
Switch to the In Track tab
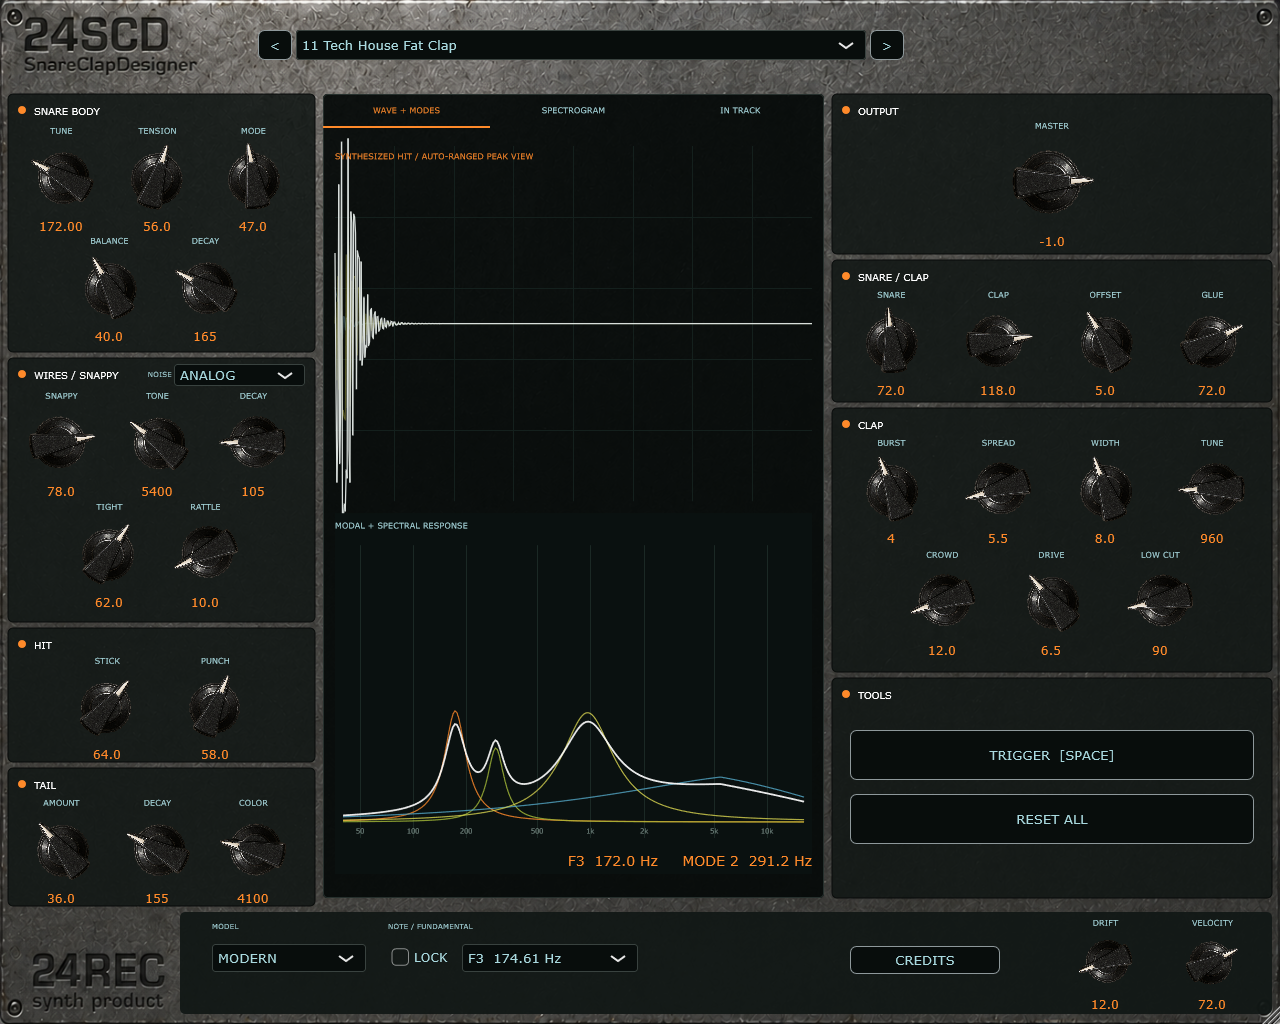click(740, 111)
